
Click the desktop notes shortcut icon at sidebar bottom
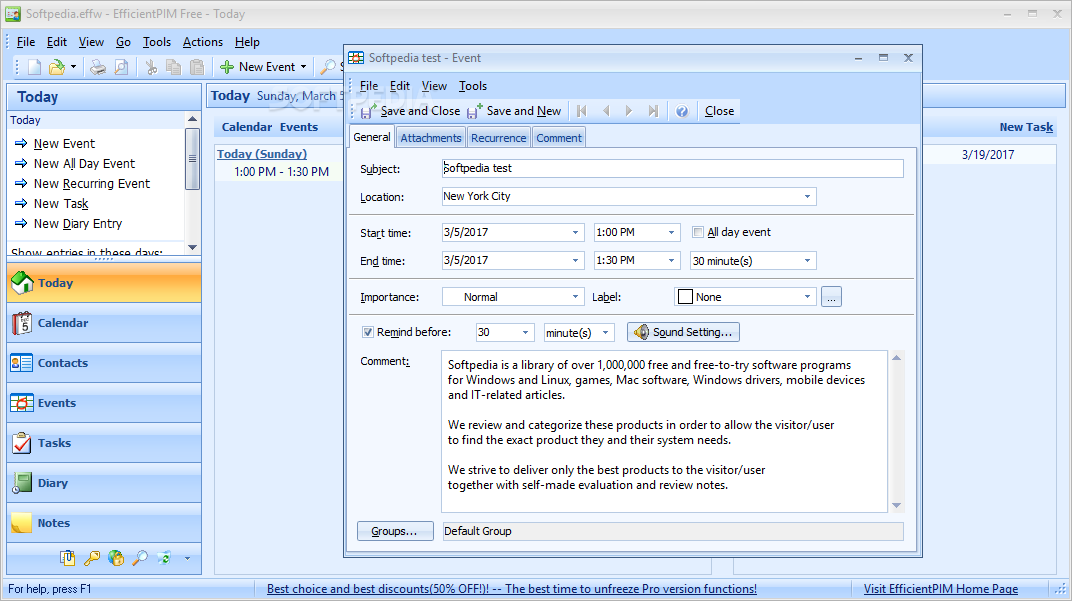67,558
